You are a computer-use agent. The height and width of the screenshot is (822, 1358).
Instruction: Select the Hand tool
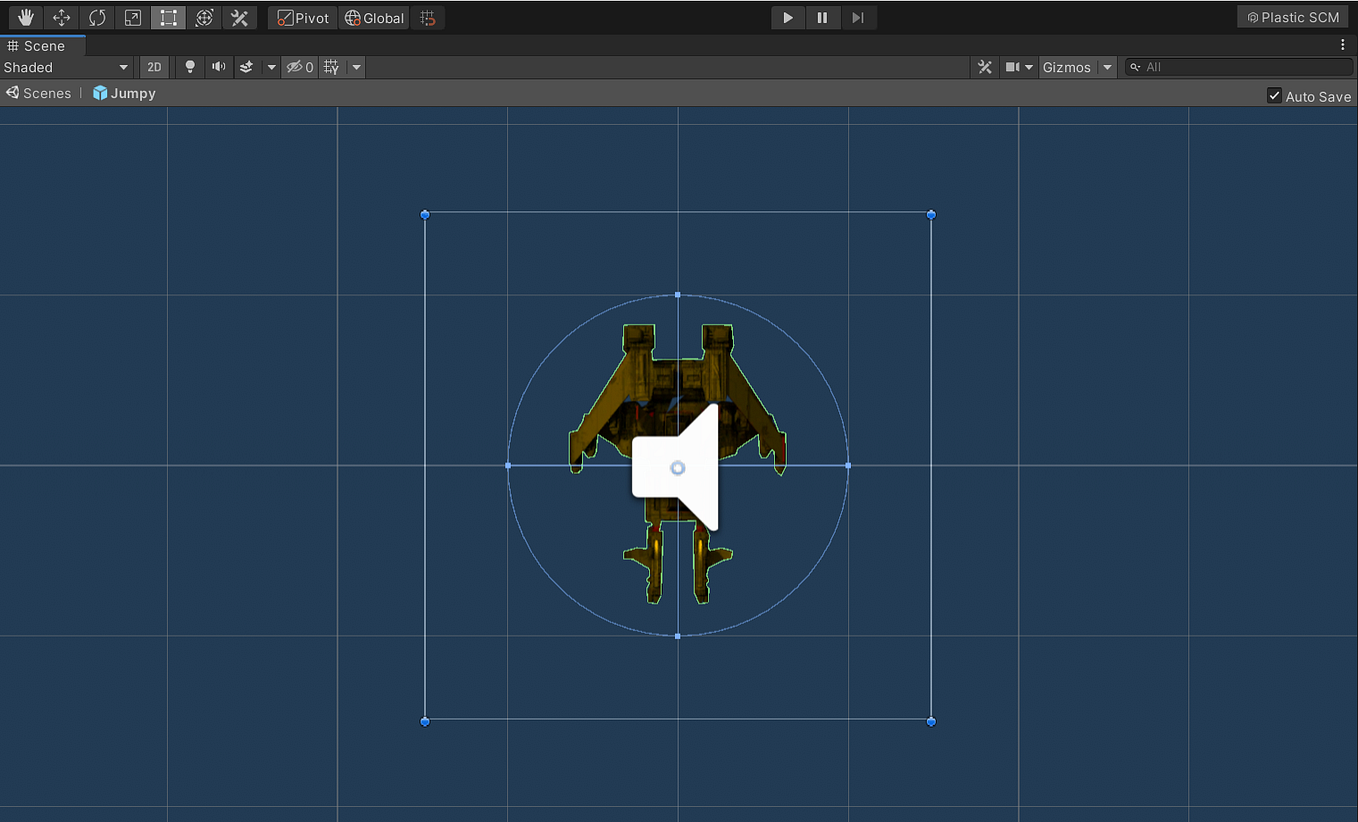[x=25, y=17]
